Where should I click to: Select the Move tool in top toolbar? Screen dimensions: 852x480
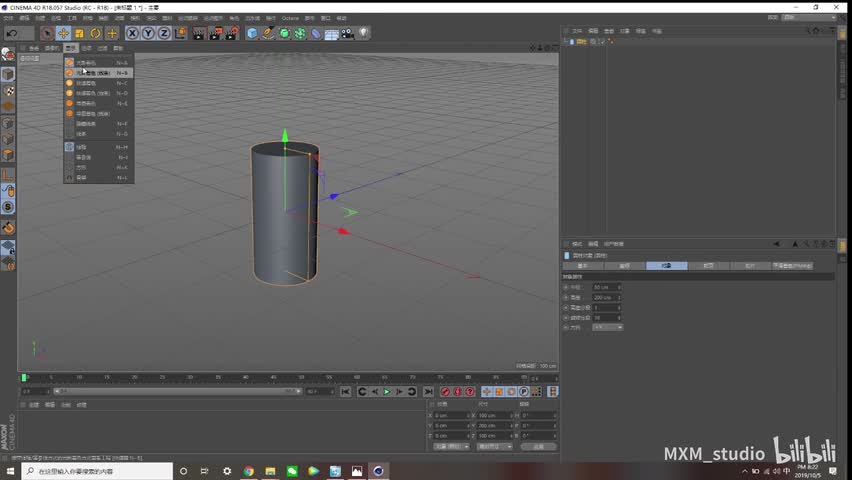(63, 33)
